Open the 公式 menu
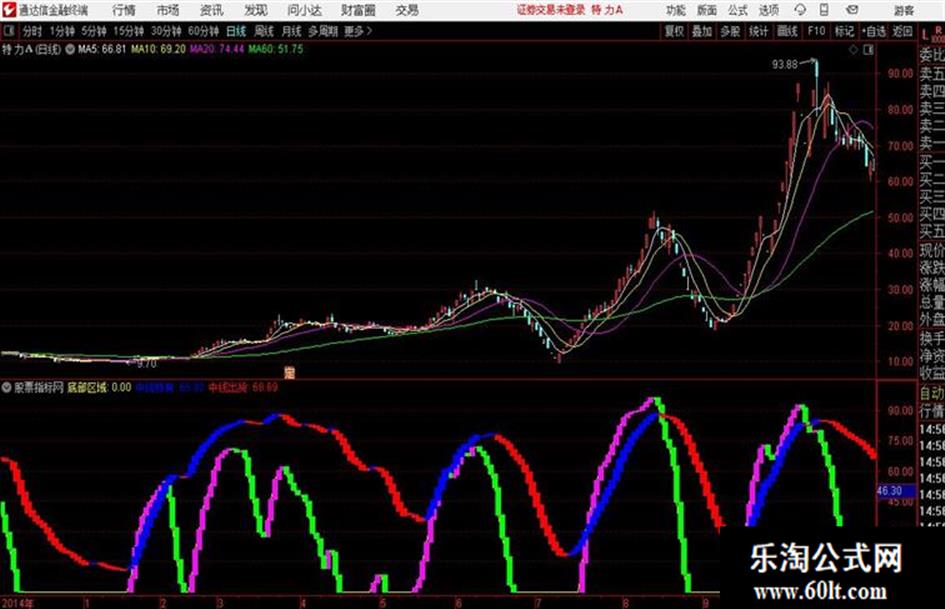The height and width of the screenshot is (609, 945). pos(738,10)
